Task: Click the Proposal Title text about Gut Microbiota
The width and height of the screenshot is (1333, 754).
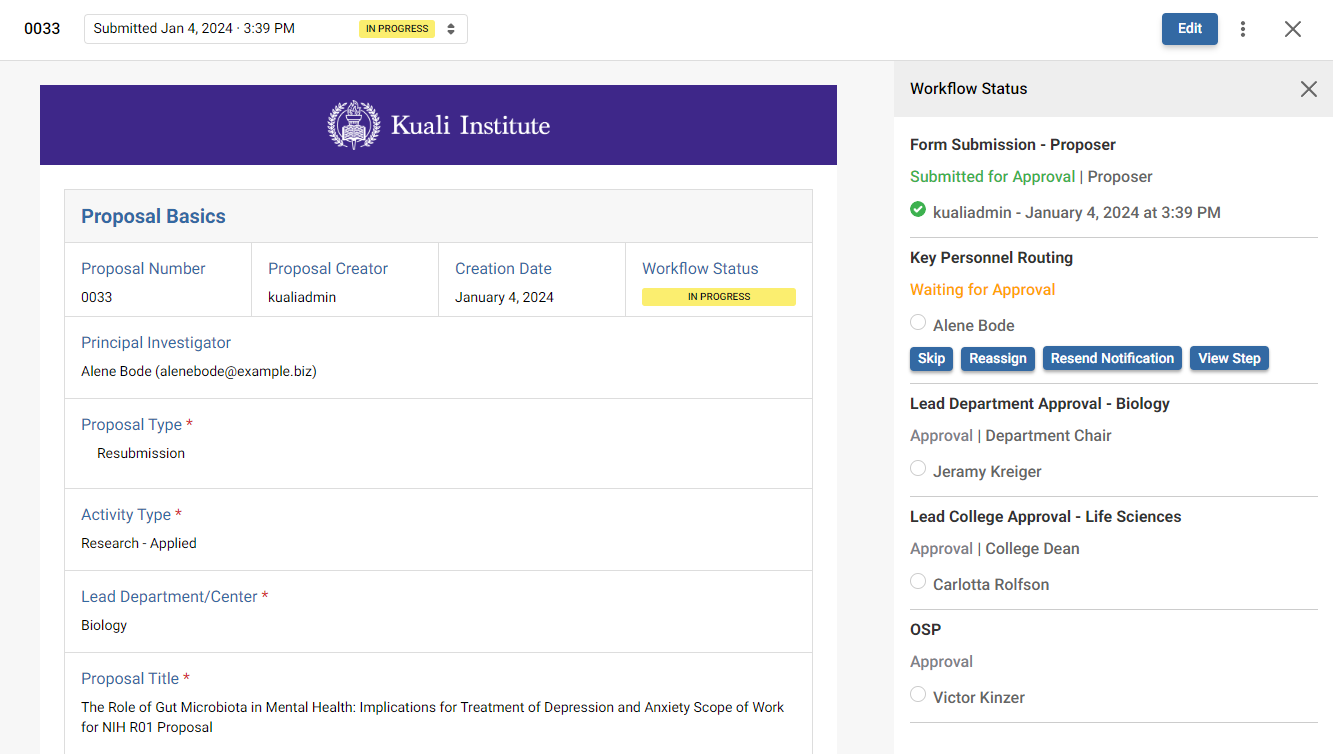Action: (x=433, y=717)
